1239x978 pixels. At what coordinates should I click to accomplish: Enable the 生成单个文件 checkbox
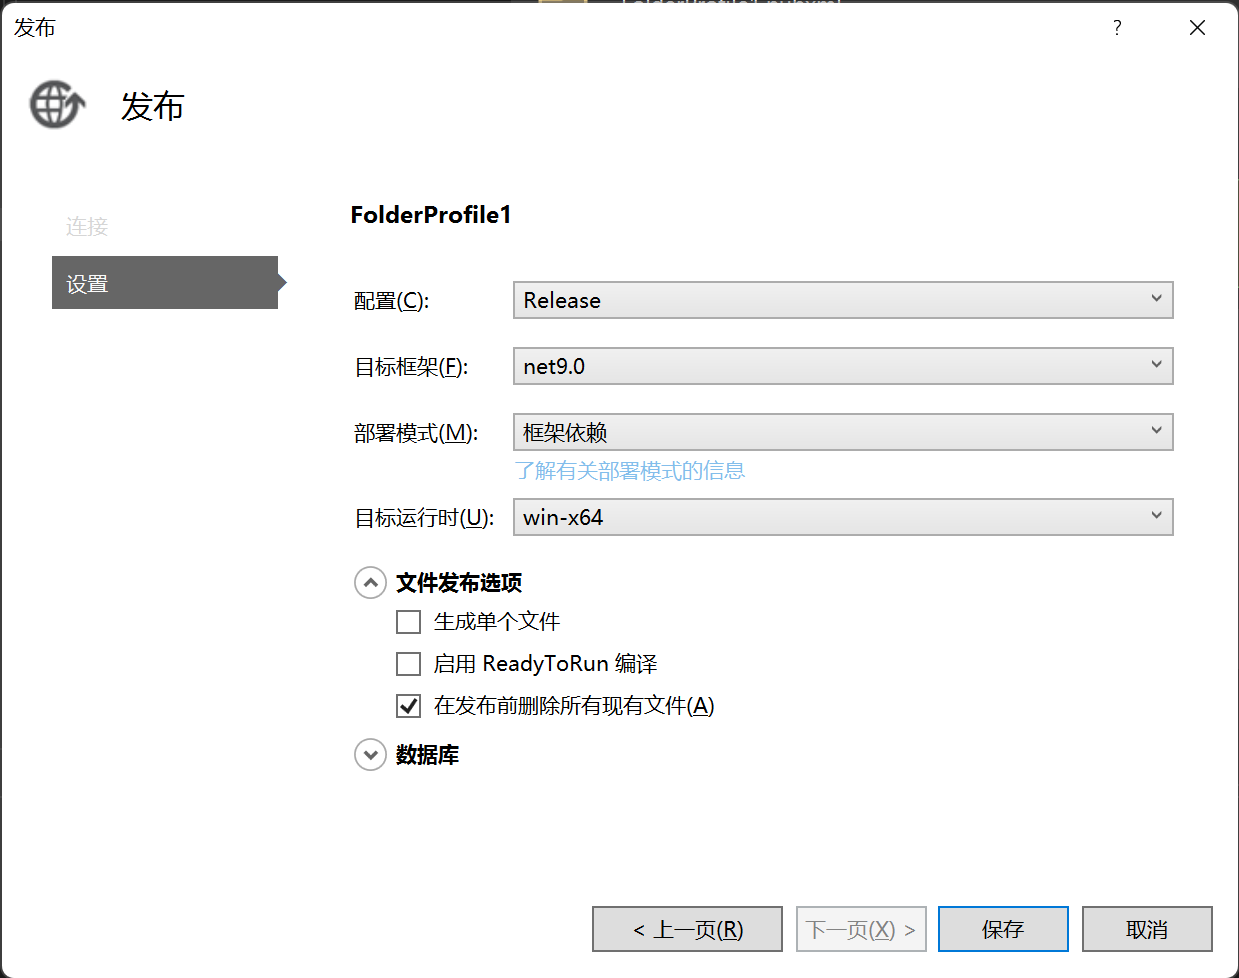click(x=409, y=622)
